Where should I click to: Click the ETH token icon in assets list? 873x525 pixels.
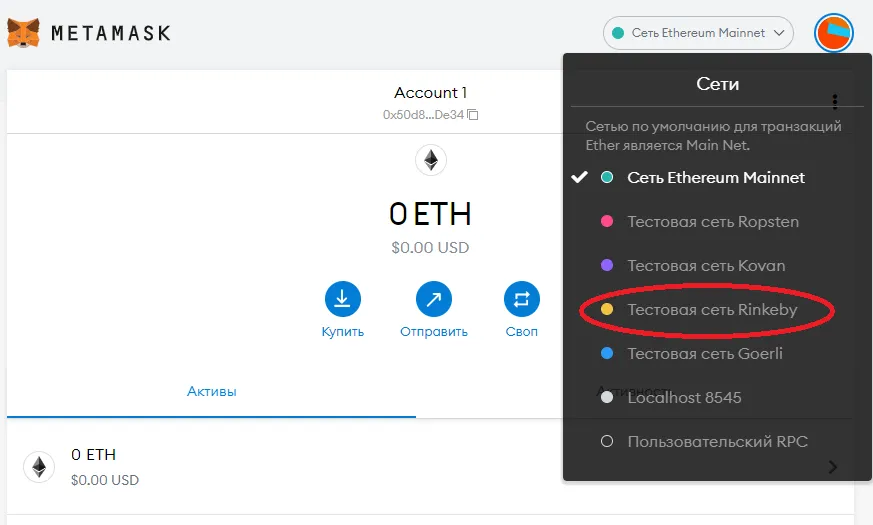[39, 467]
